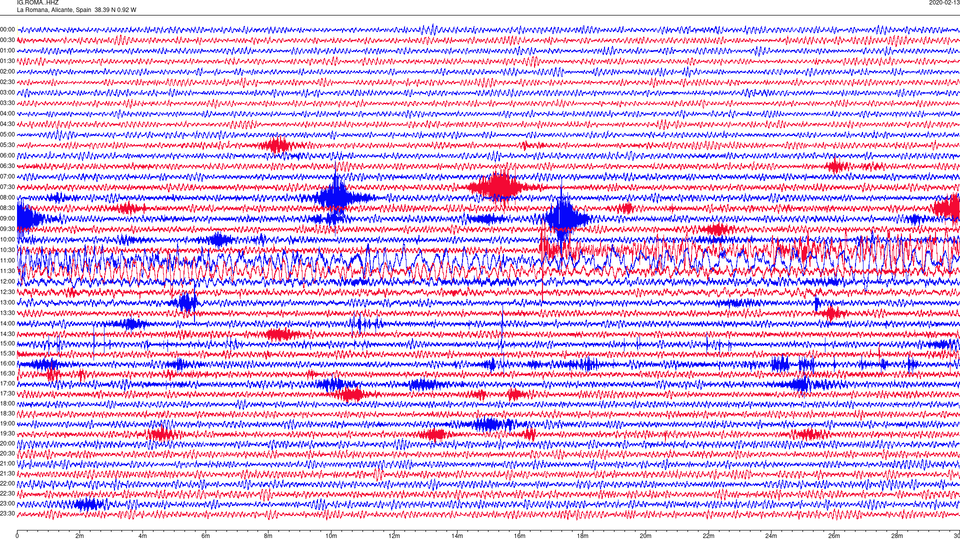Pick the 01:30 row label
Viewport: 960px width, 540px height.
[7, 61]
